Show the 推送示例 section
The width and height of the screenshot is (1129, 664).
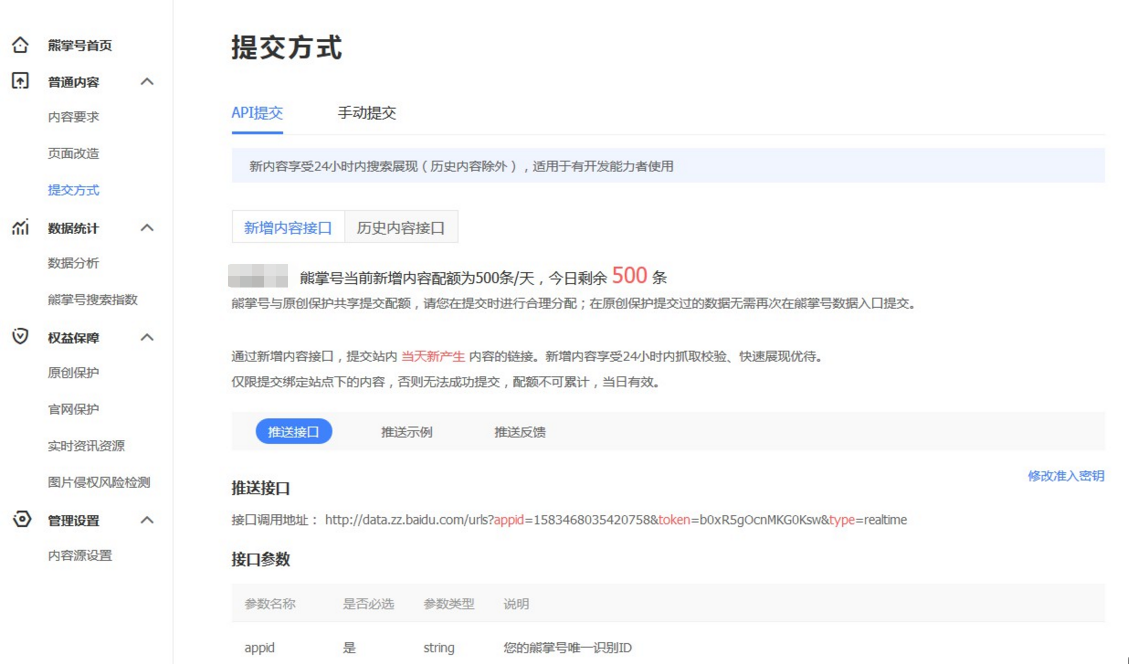pos(407,432)
